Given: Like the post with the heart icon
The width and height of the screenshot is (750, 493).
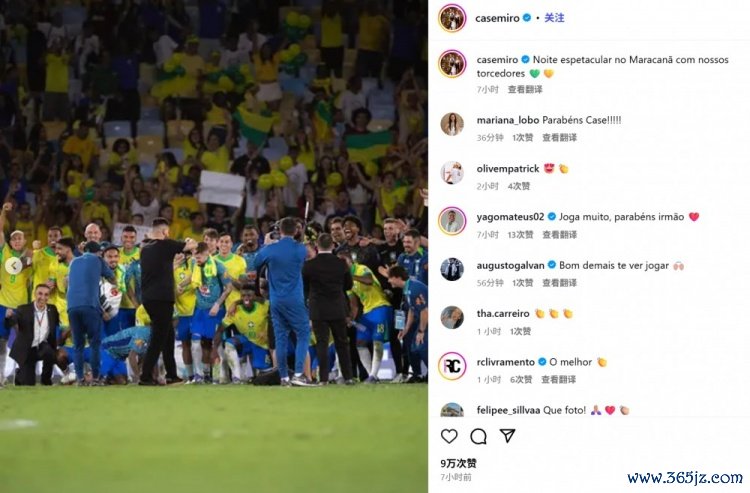Looking at the screenshot, I should pyautogui.click(x=449, y=436).
